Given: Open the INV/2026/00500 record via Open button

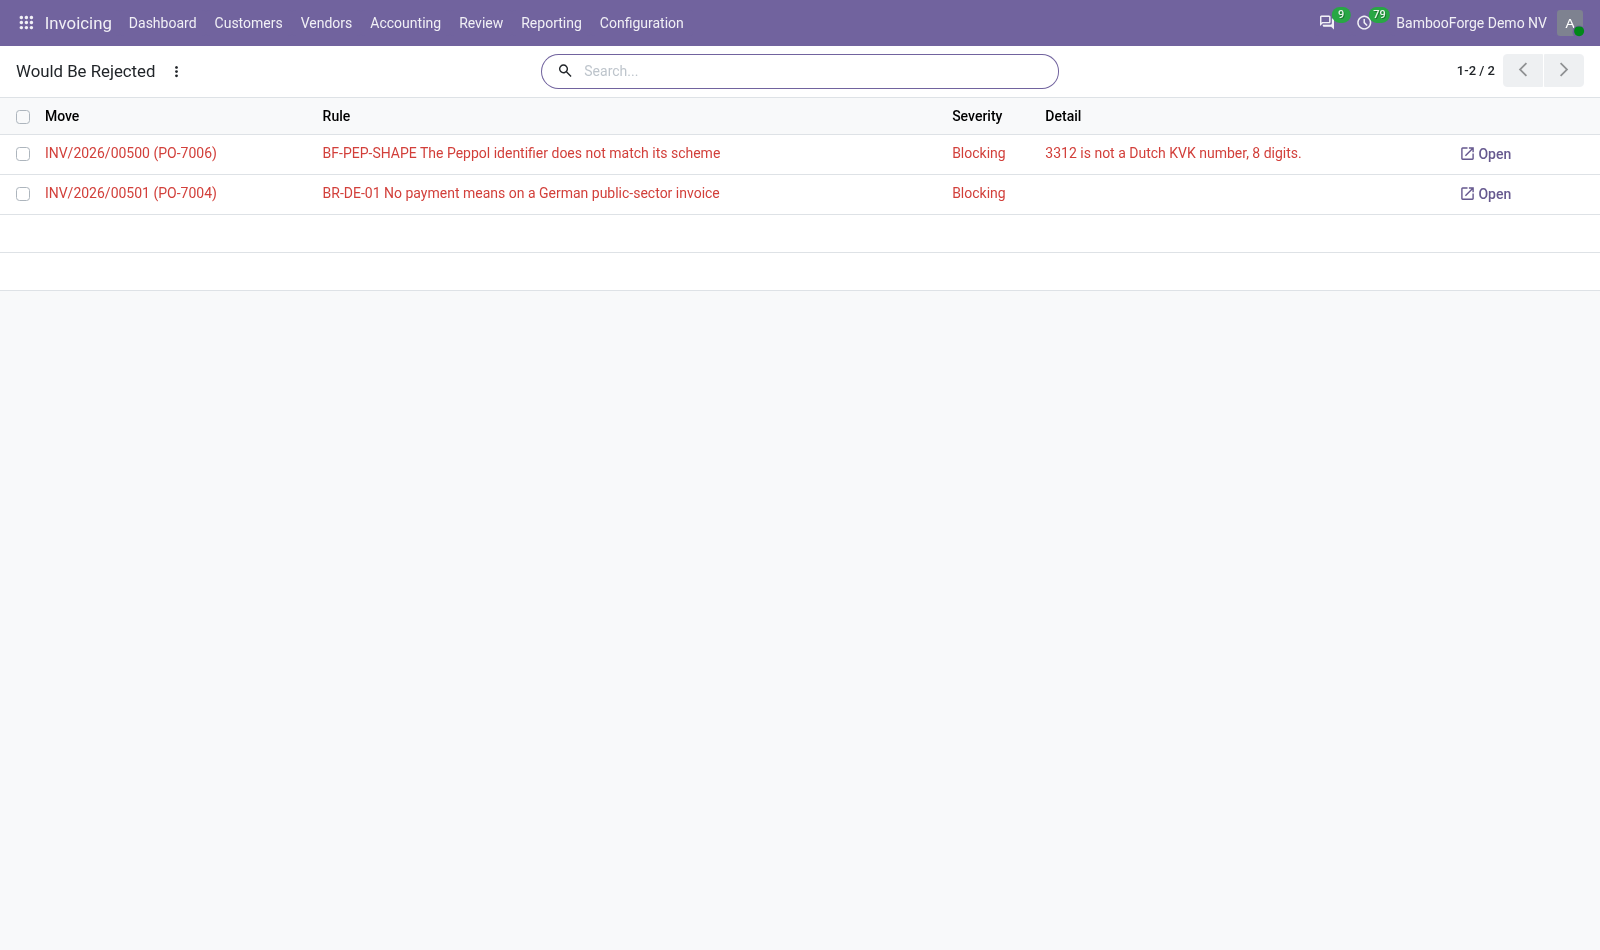Looking at the screenshot, I should click(x=1486, y=154).
